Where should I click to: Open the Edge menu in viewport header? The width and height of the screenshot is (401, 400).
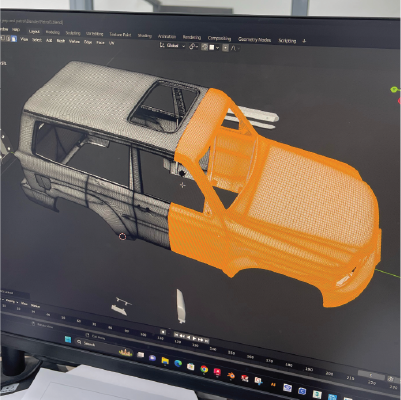(x=88, y=42)
